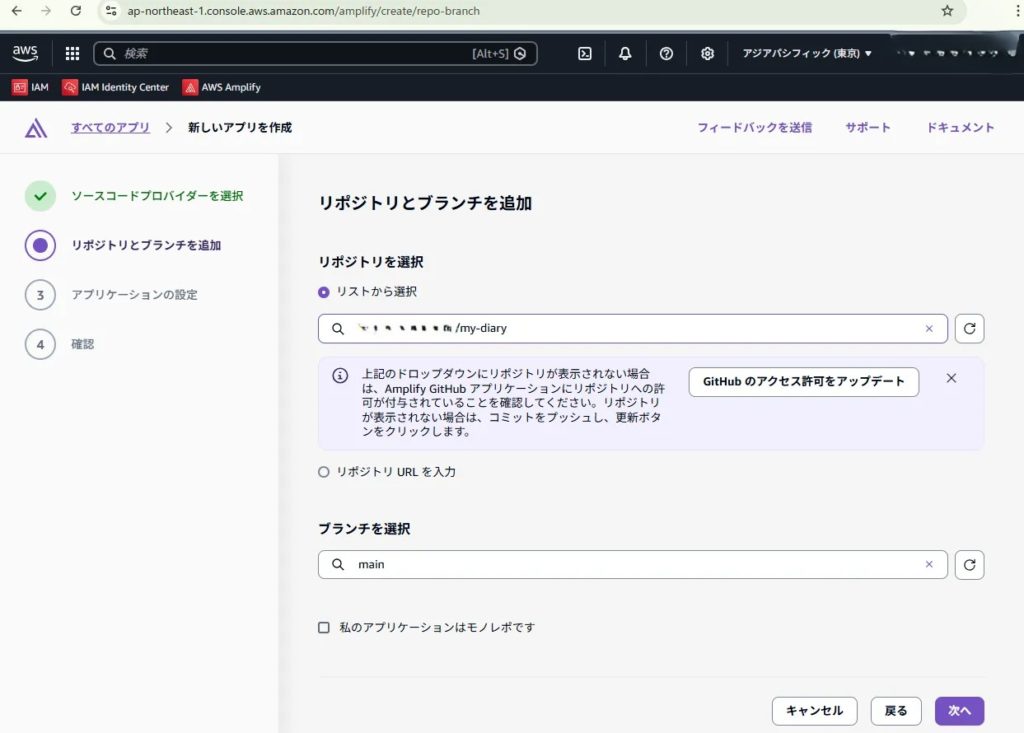The width and height of the screenshot is (1024, 733).
Task: Clear the selected my-diary repository
Action: pyautogui.click(x=929, y=329)
